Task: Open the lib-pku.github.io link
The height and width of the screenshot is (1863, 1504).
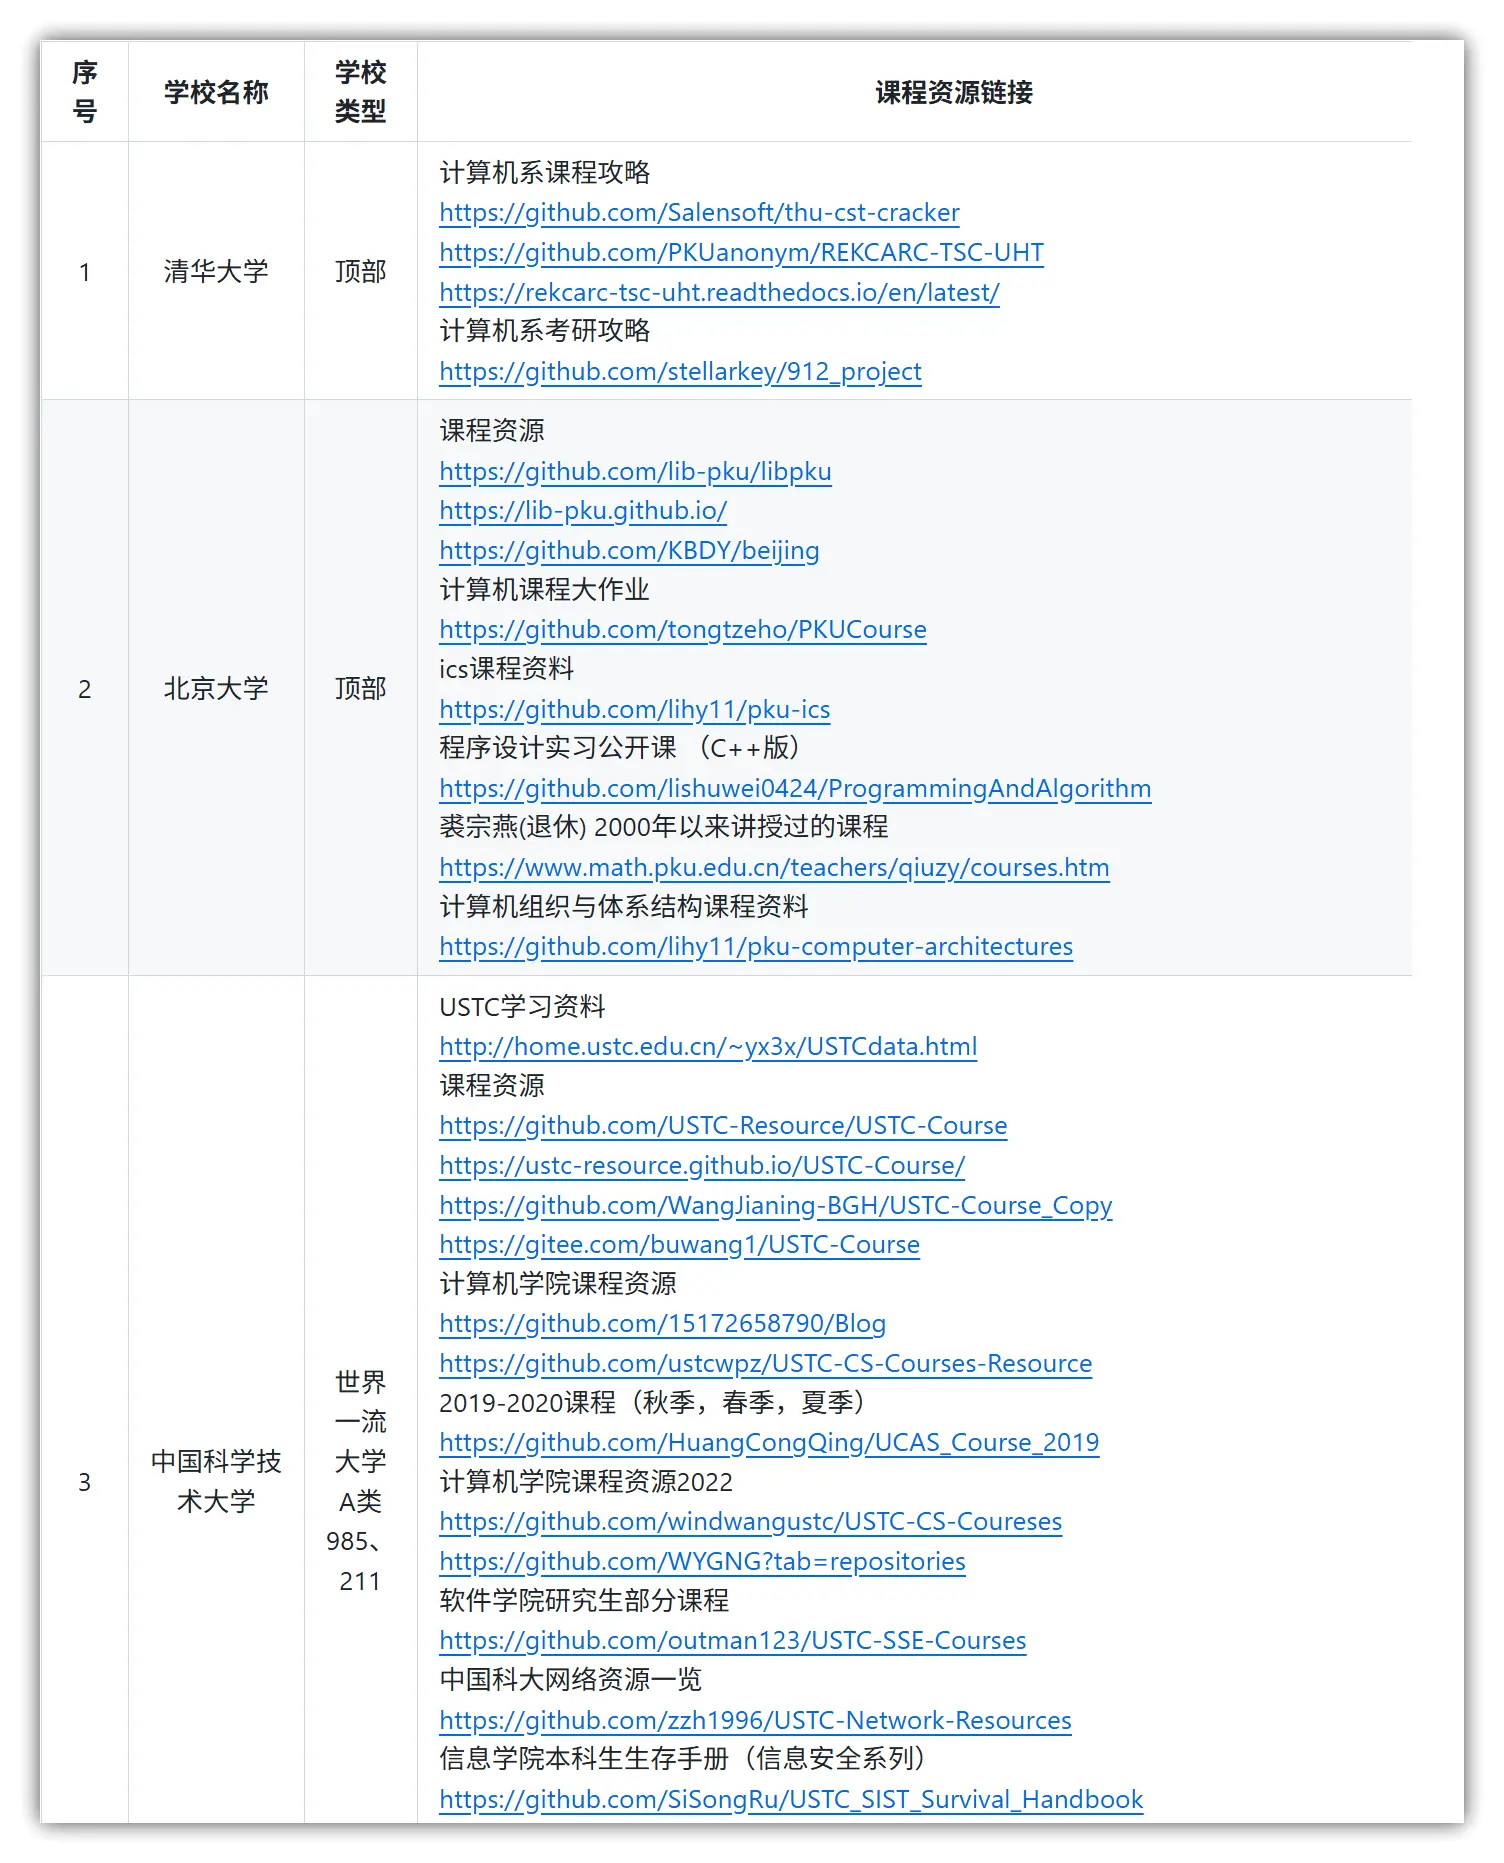Action: tap(583, 511)
